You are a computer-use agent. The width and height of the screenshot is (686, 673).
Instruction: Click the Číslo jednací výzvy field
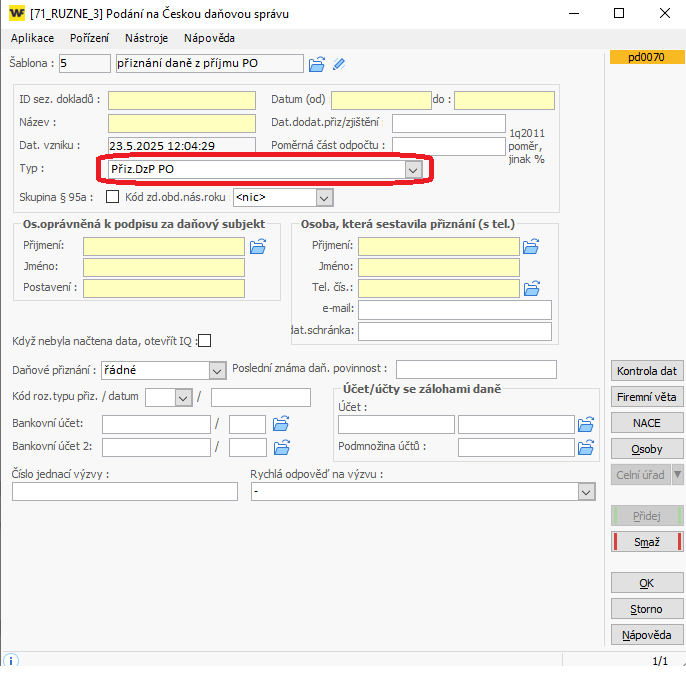point(125,491)
